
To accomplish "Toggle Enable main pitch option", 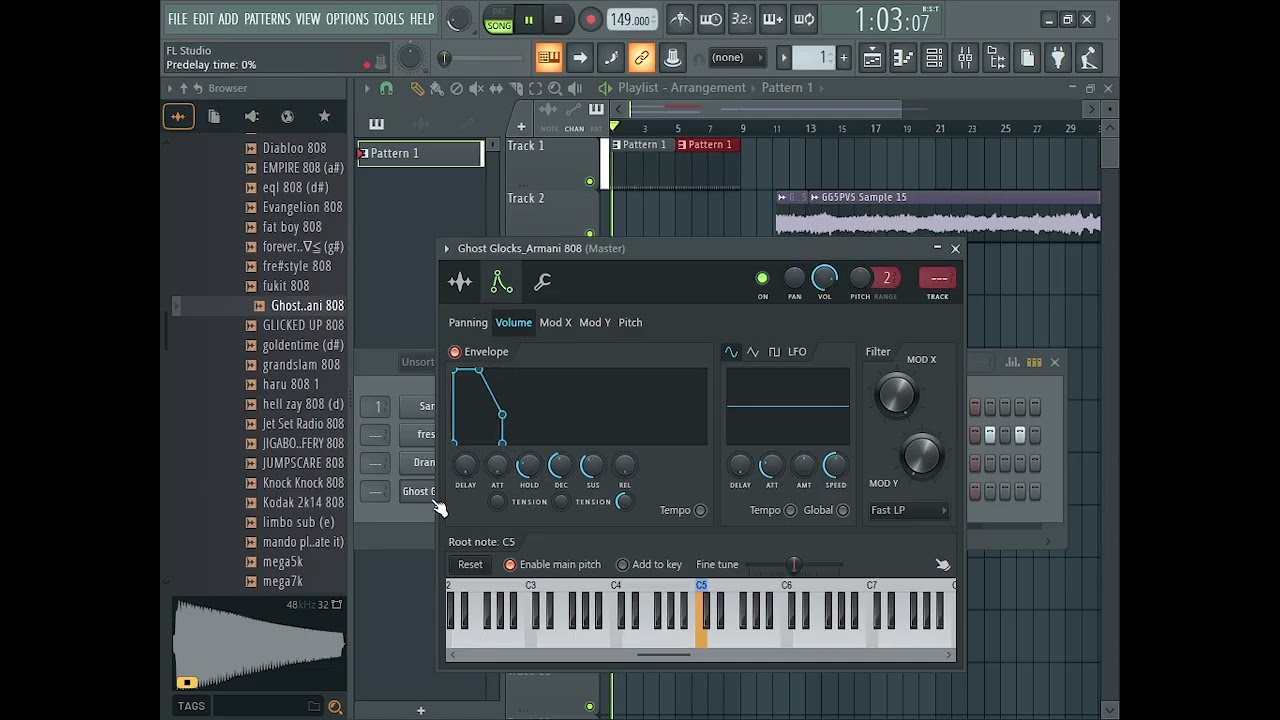I will click(552, 565).
